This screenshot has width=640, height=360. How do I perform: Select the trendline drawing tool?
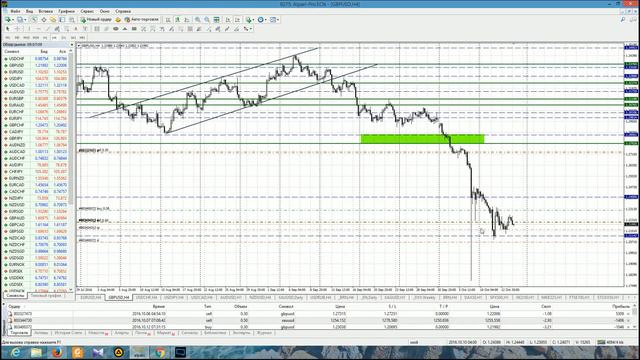(48, 29)
